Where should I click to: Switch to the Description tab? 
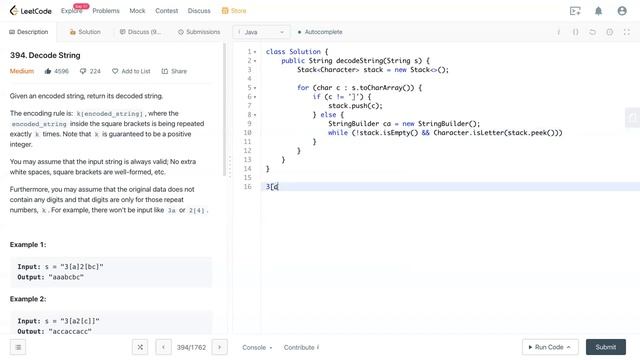click(x=29, y=32)
